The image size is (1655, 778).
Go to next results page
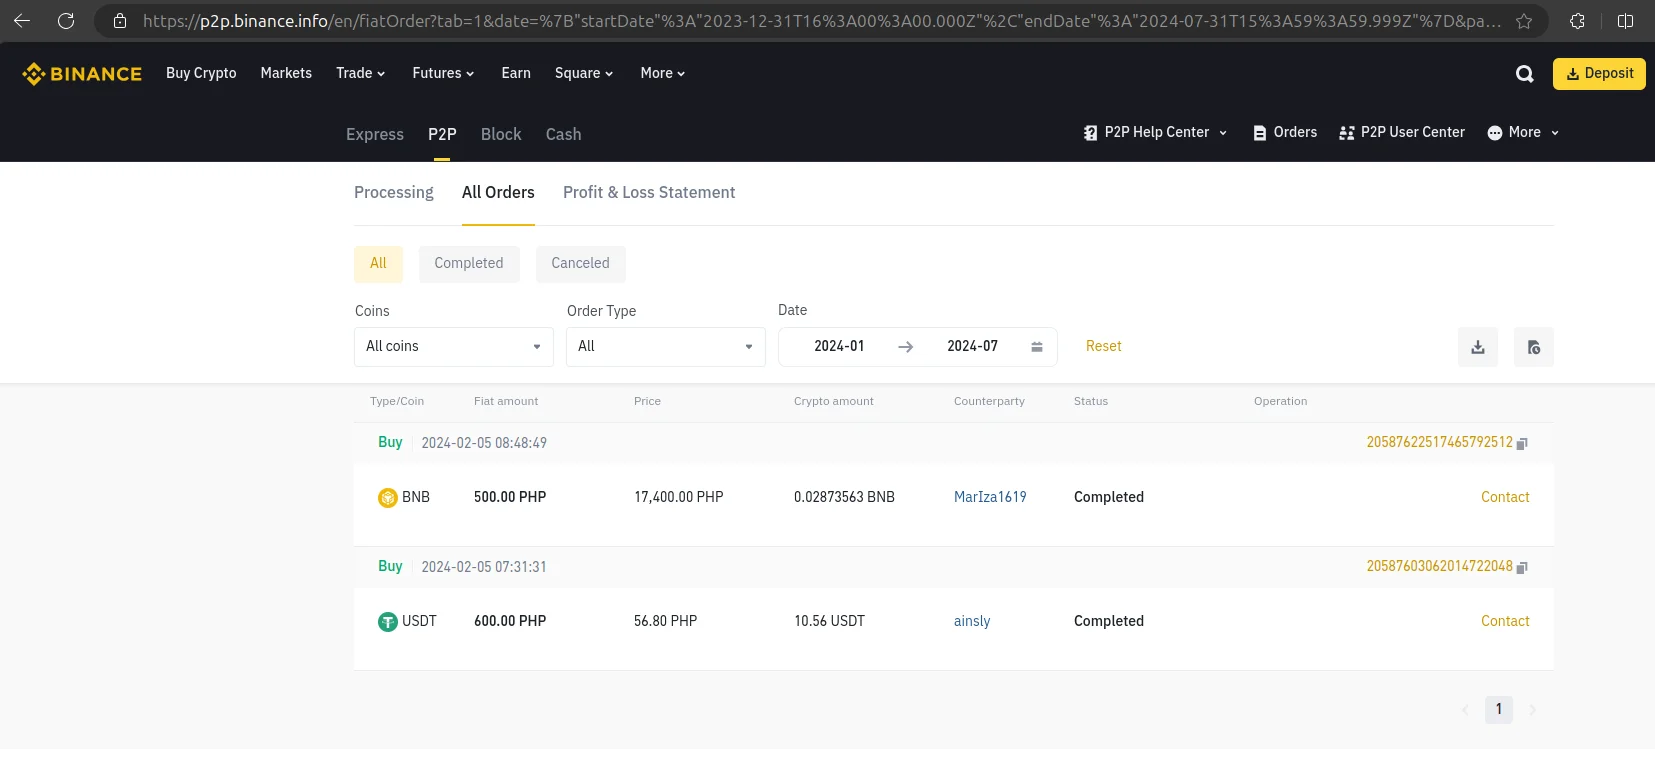[1533, 710]
